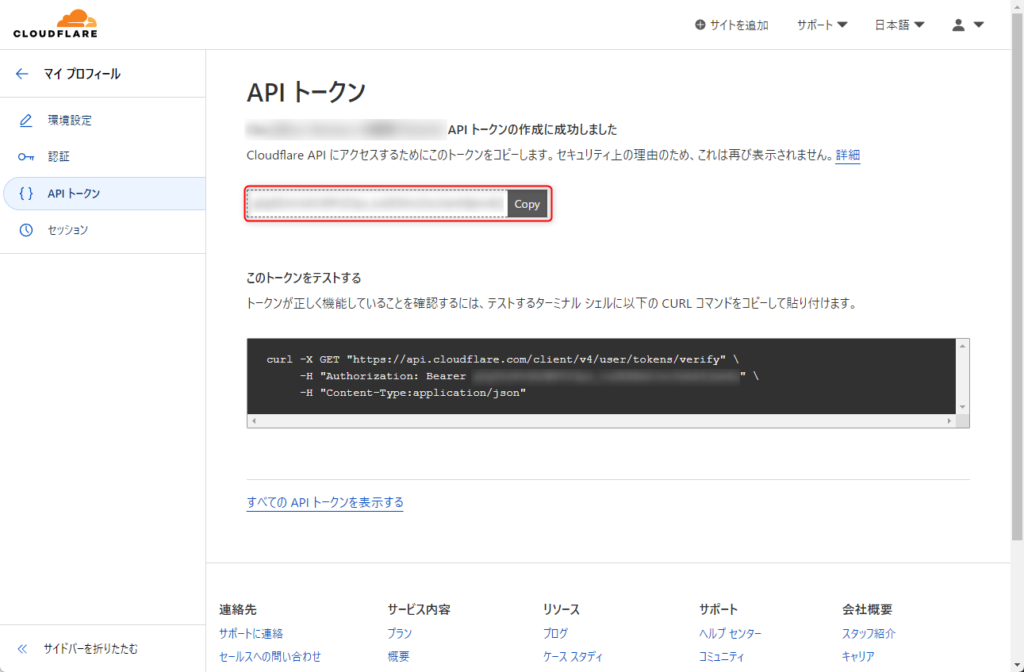
Task: Open the ヘルプ センター footer link
Action: click(x=730, y=633)
